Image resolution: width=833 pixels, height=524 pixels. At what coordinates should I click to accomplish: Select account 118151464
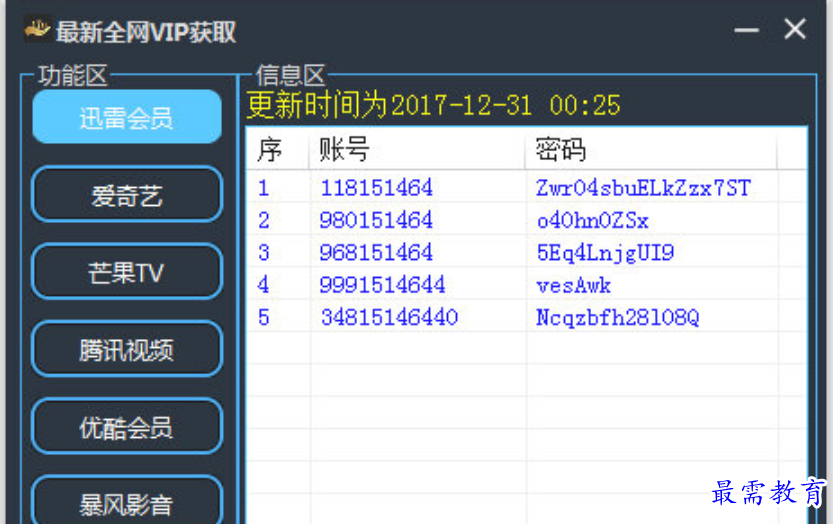click(x=377, y=188)
